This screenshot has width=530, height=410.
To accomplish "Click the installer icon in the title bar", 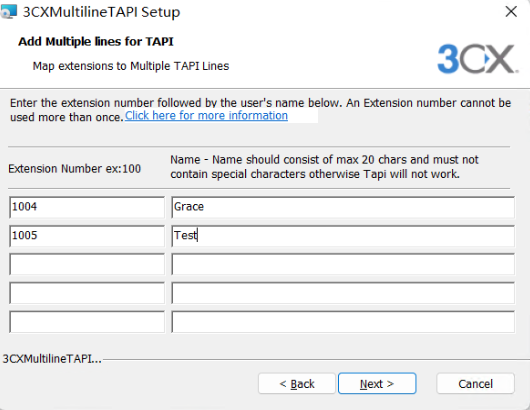I will pyautogui.click(x=8, y=11).
